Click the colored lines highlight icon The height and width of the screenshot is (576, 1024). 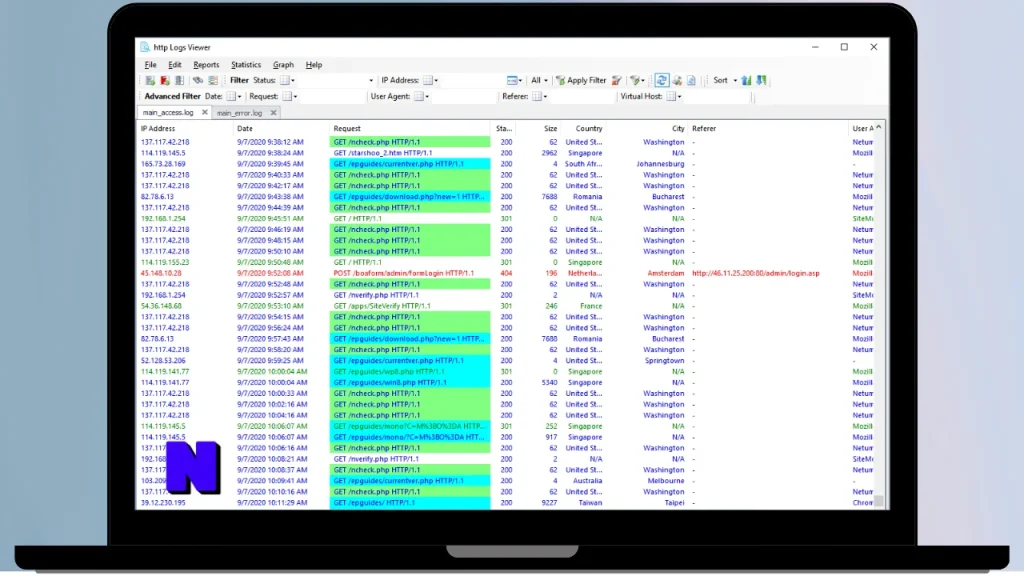213,80
